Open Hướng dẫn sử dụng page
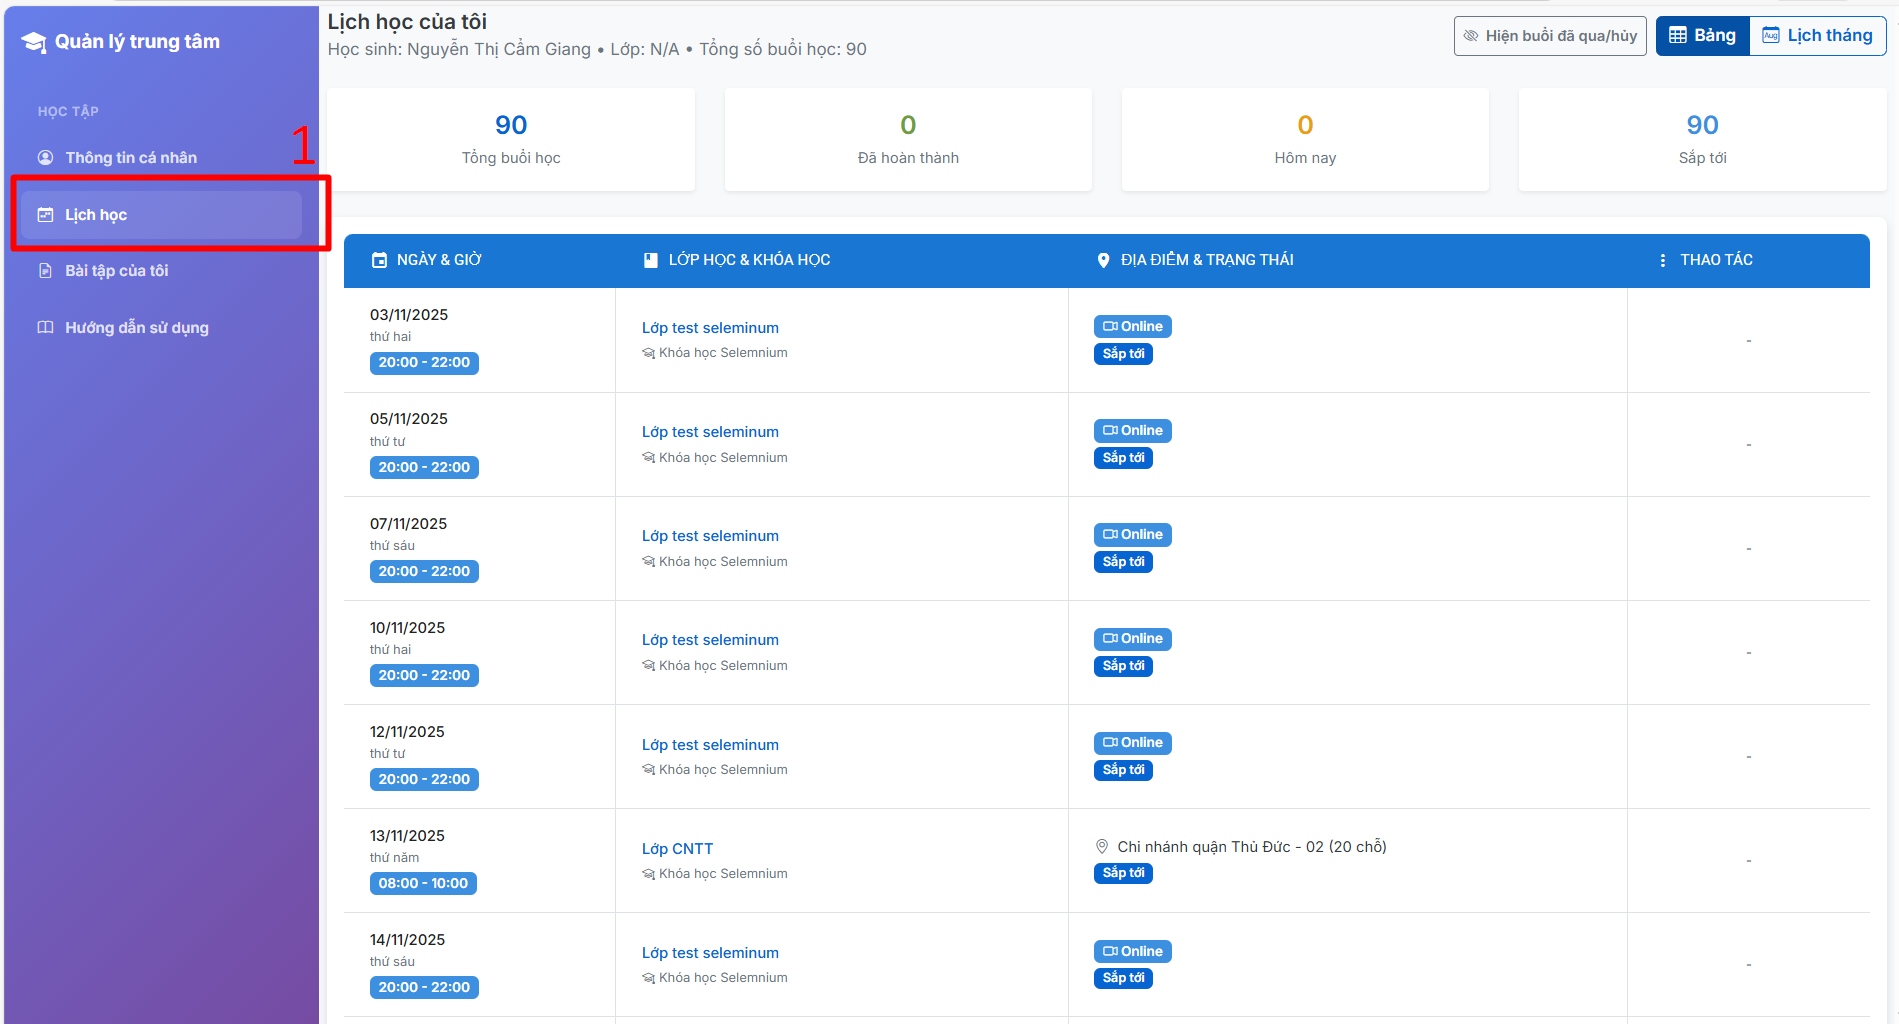1899x1024 pixels. click(x=137, y=328)
